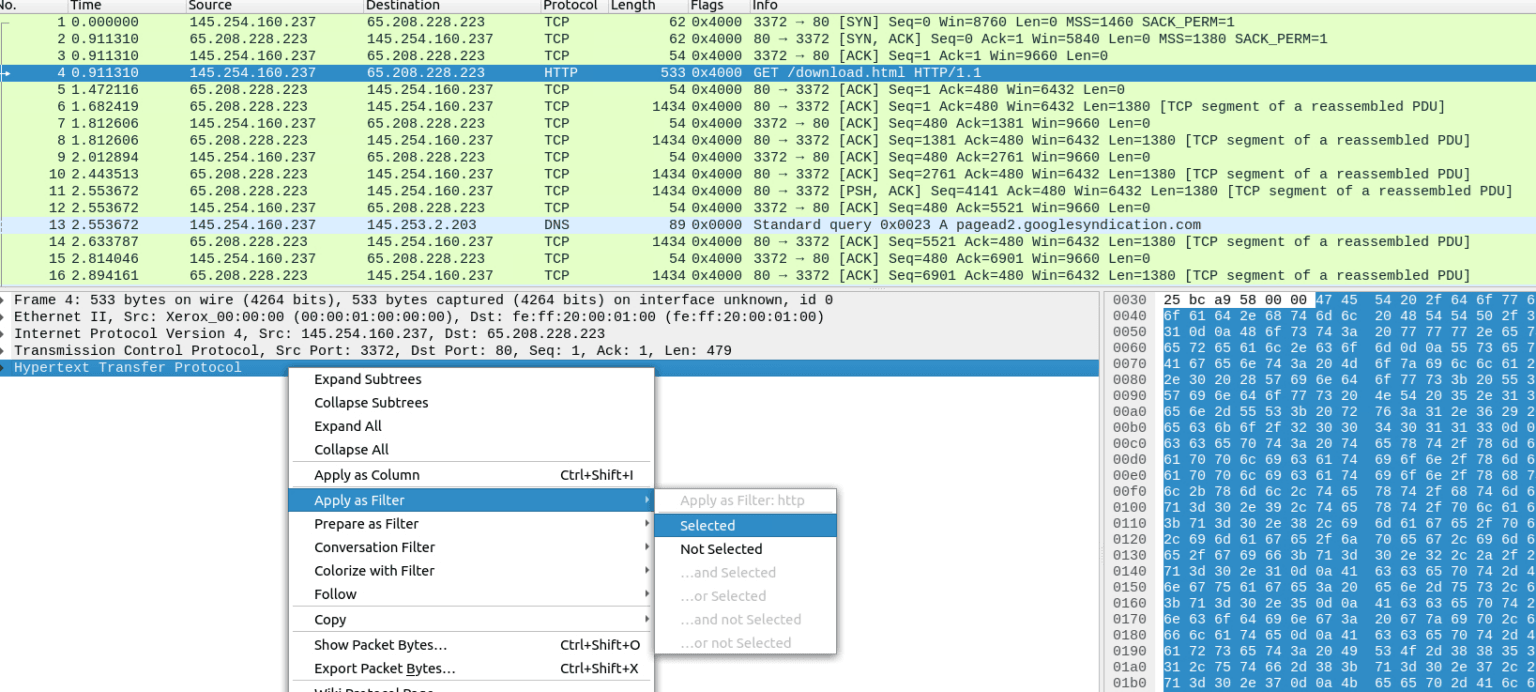The height and width of the screenshot is (692, 1536).
Task: Expand Hypertext Transfer Protocol node
Action: (4, 368)
